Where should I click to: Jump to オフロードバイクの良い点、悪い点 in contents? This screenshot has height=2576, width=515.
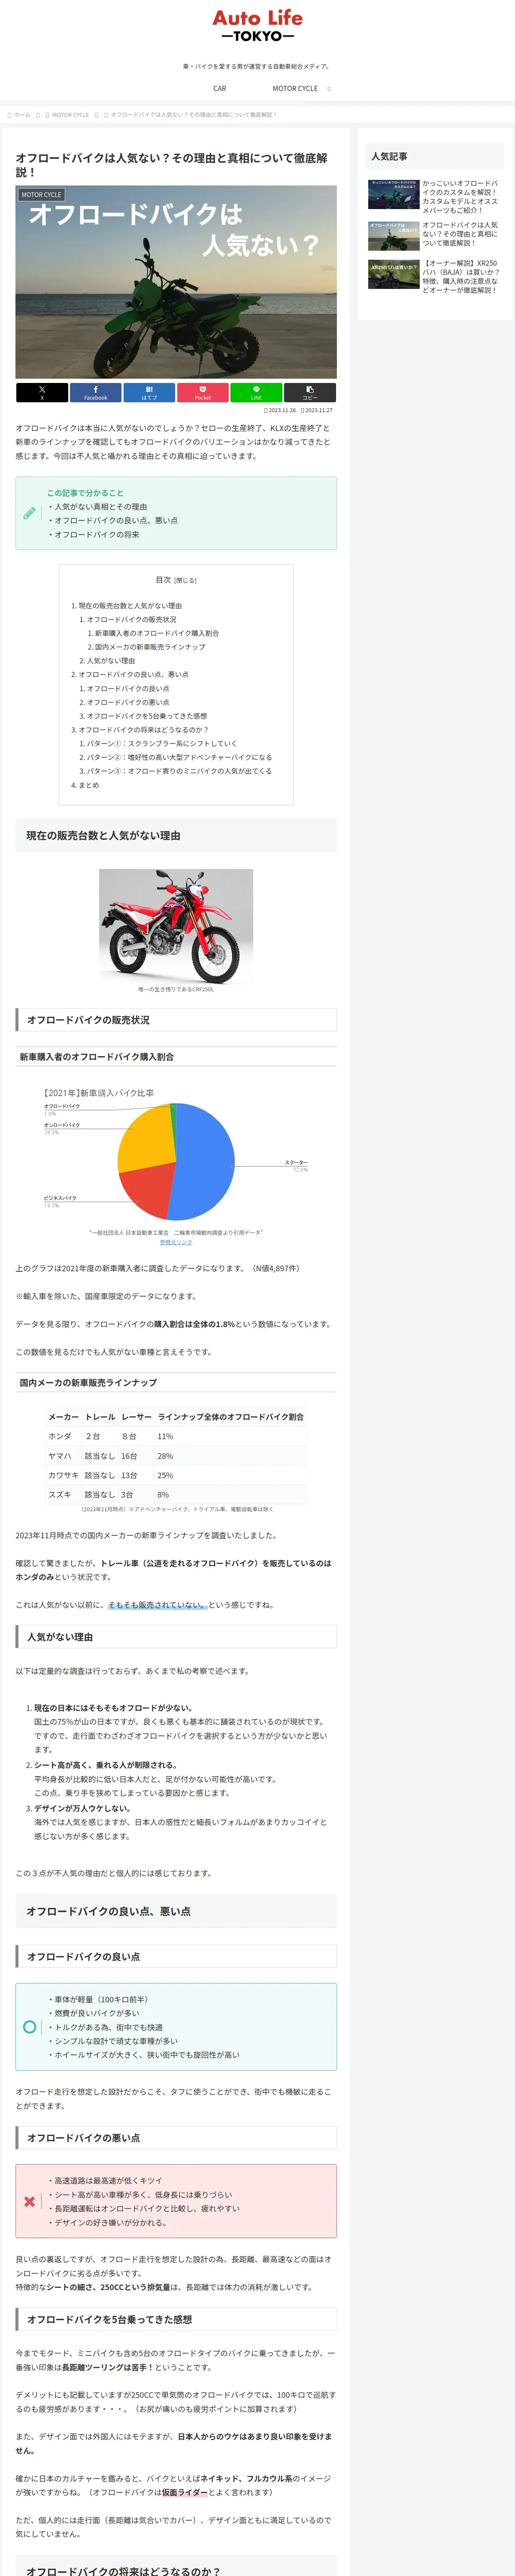point(133,675)
